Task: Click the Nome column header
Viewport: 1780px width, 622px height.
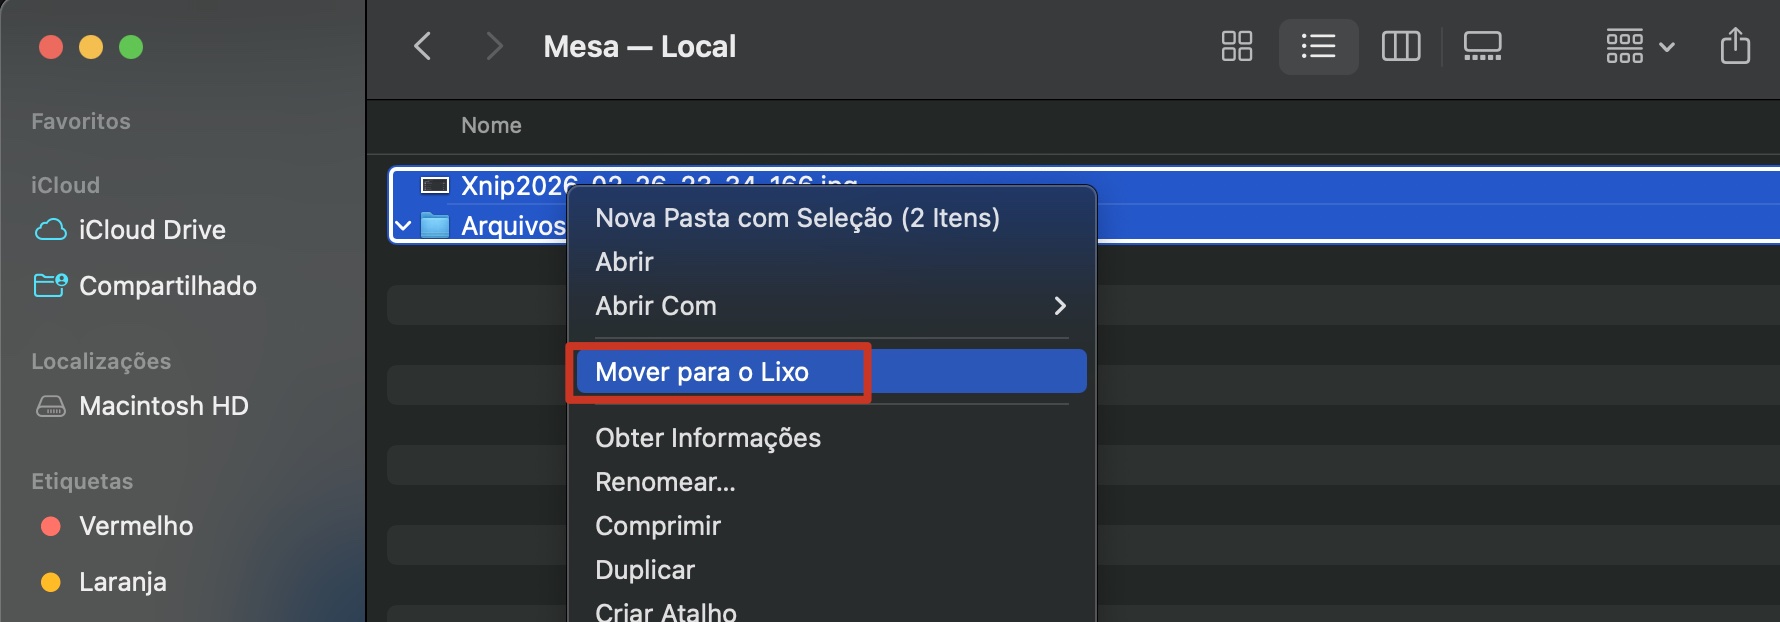Action: [491, 125]
